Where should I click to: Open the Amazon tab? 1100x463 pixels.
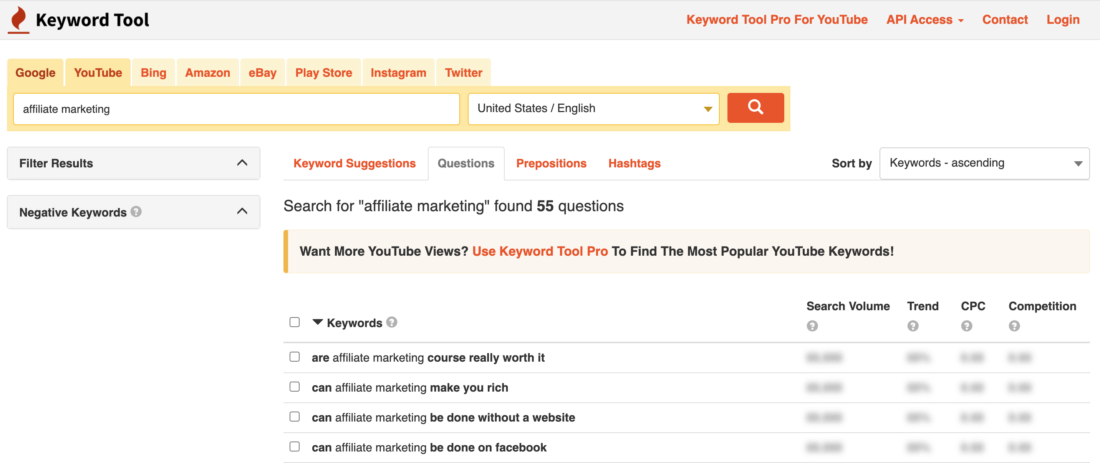coord(208,73)
